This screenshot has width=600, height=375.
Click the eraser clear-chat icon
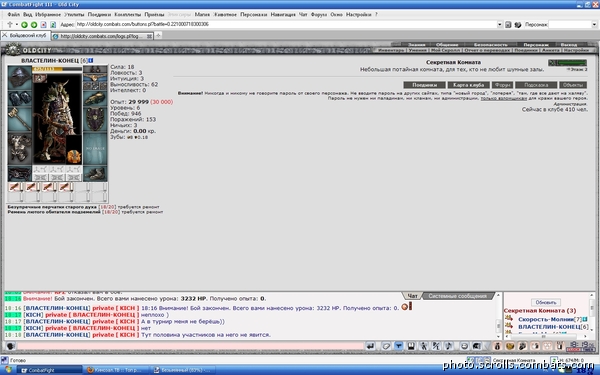(386, 346)
